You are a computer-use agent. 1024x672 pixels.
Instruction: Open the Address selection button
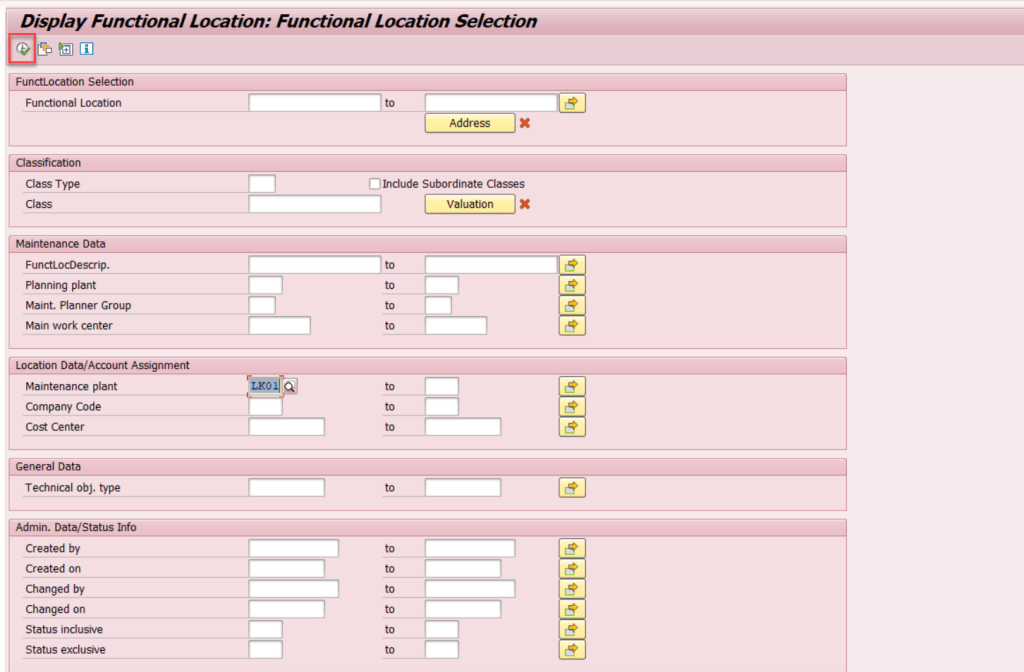click(470, 123)
